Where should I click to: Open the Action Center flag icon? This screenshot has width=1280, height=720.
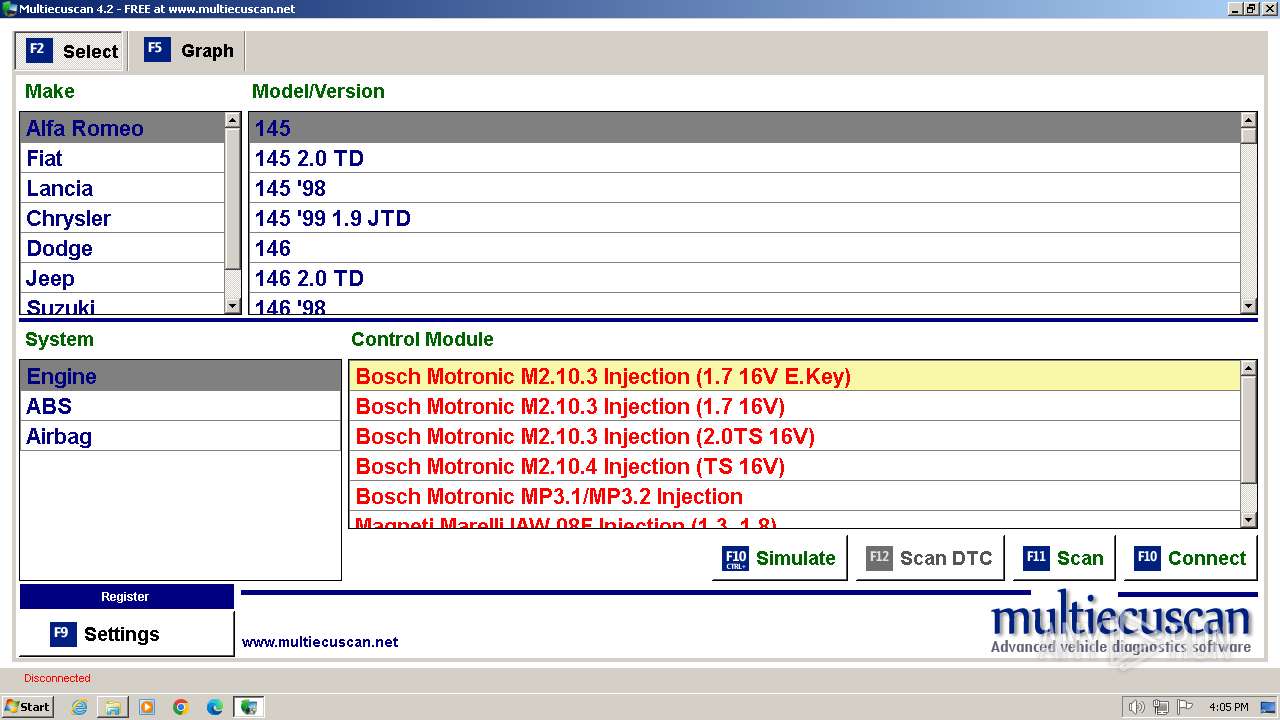click(1184, 707)
